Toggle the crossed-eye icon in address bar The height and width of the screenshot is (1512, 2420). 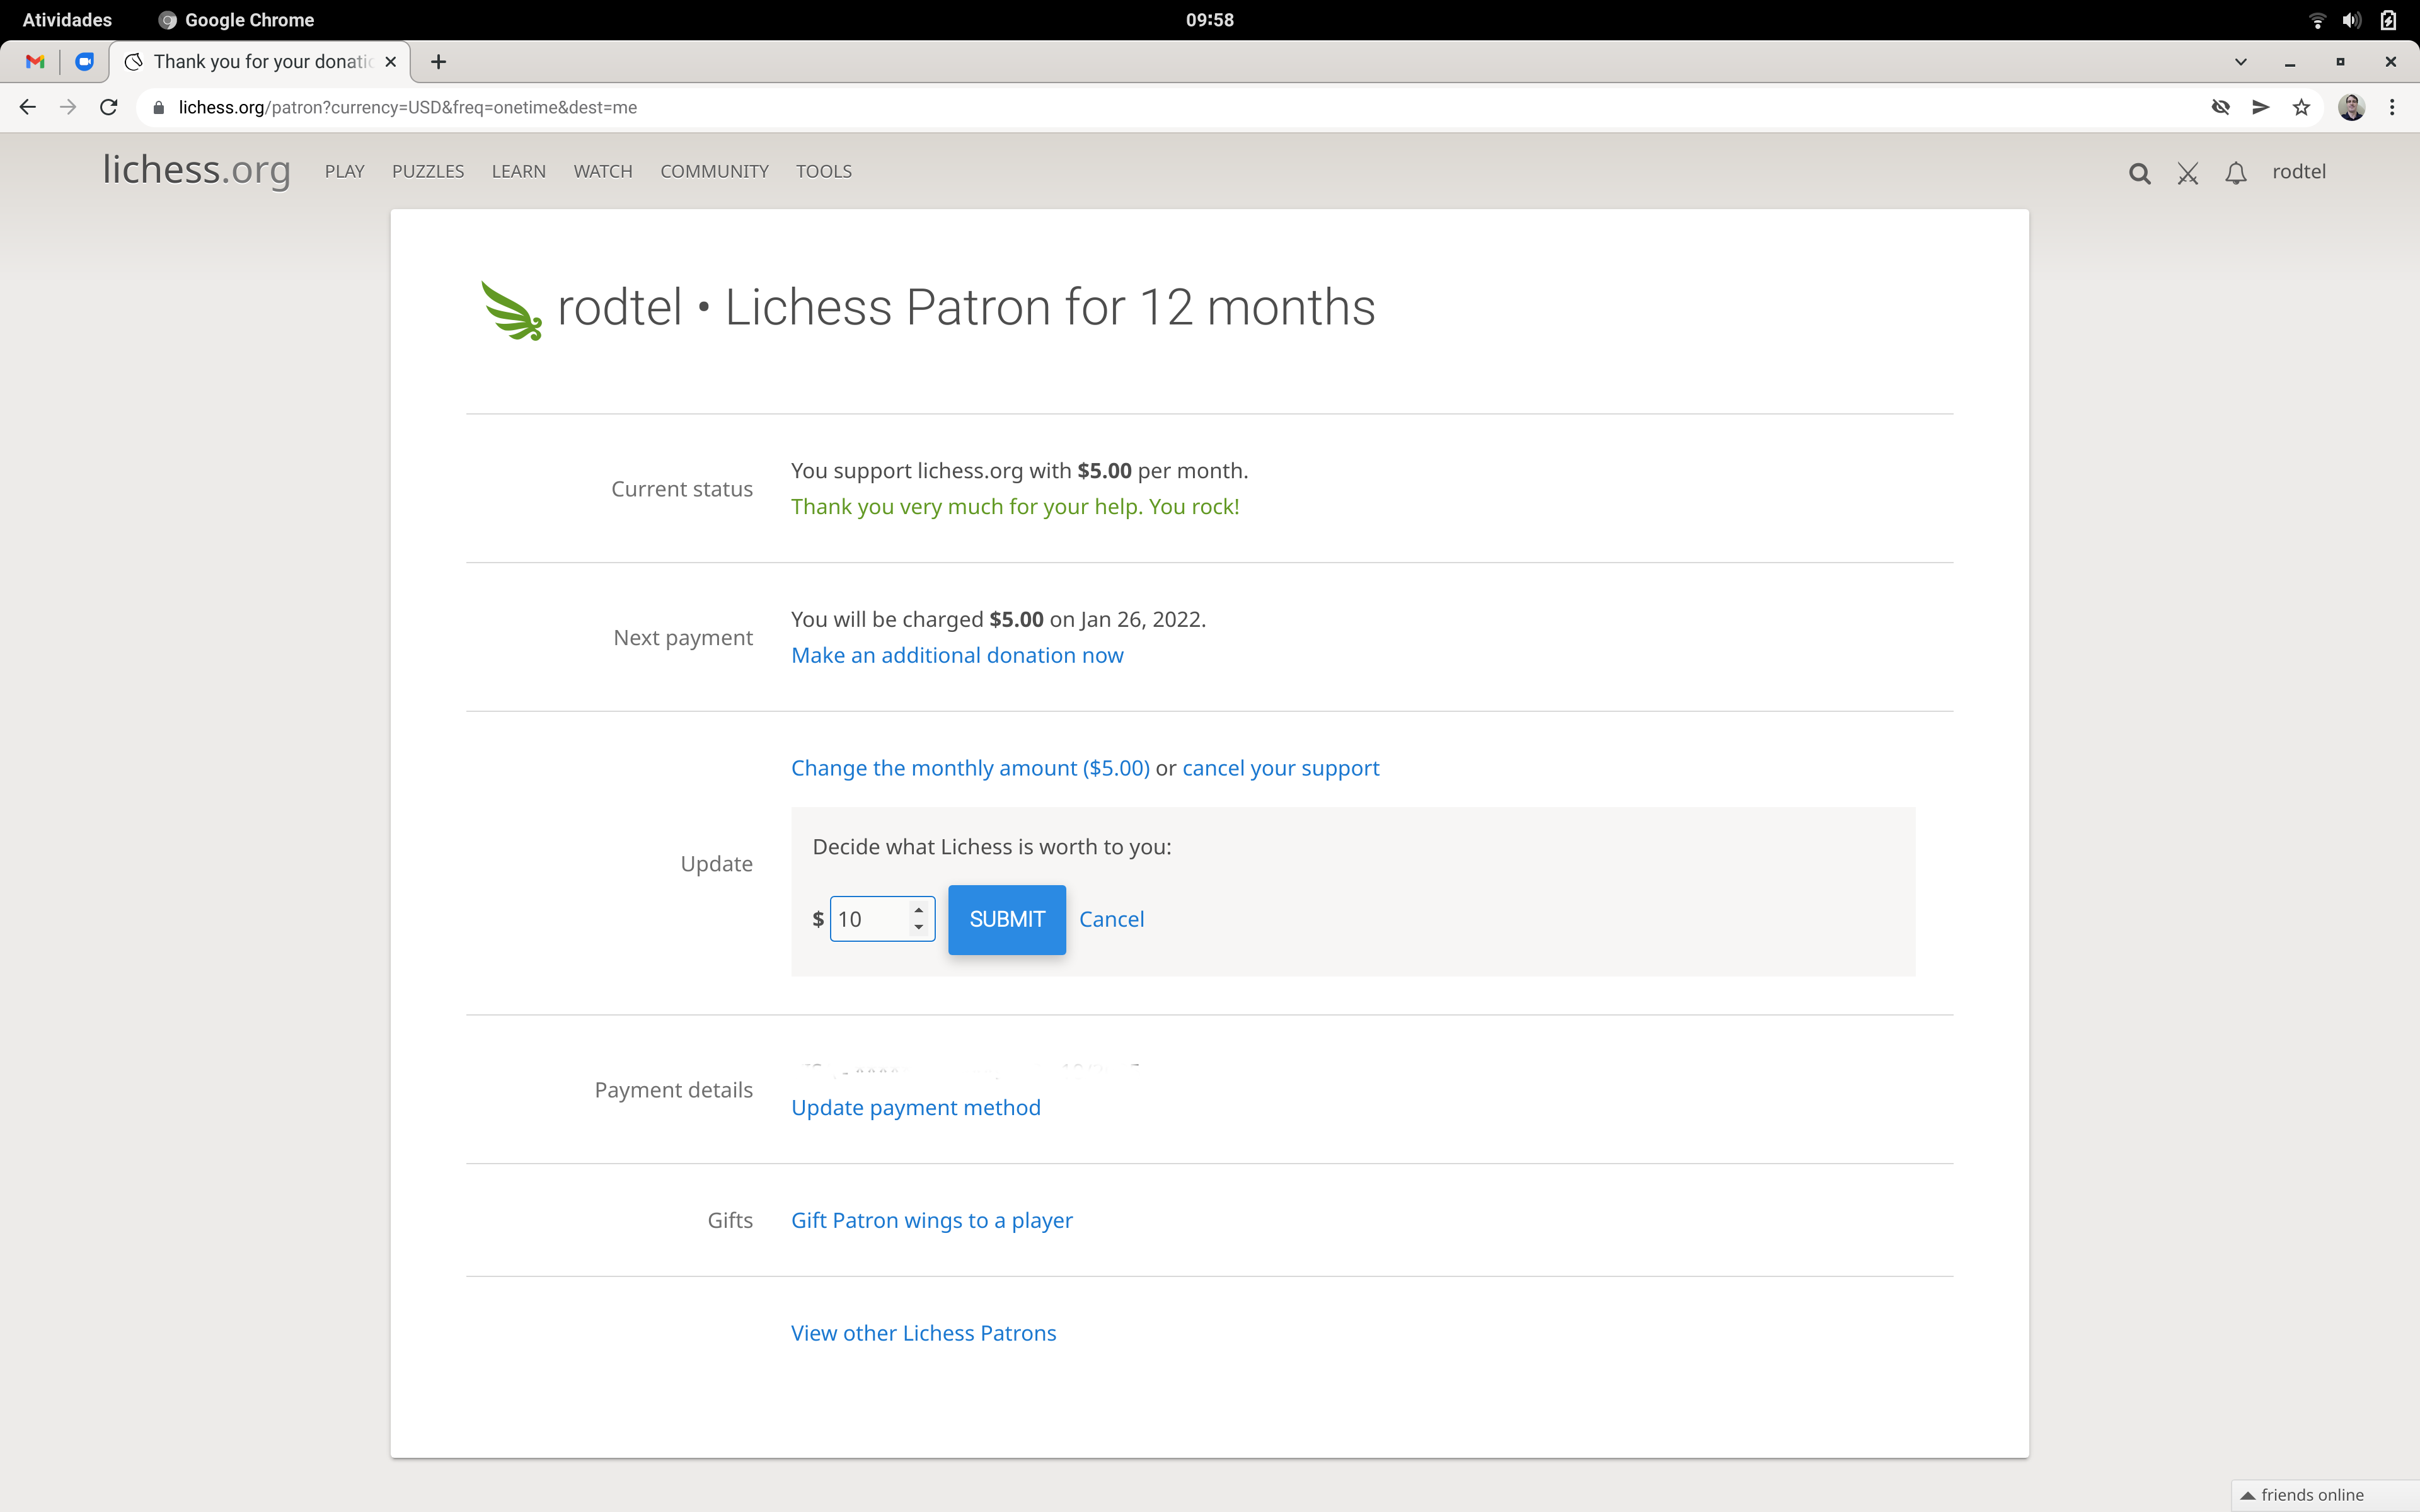coord(2220,107)
